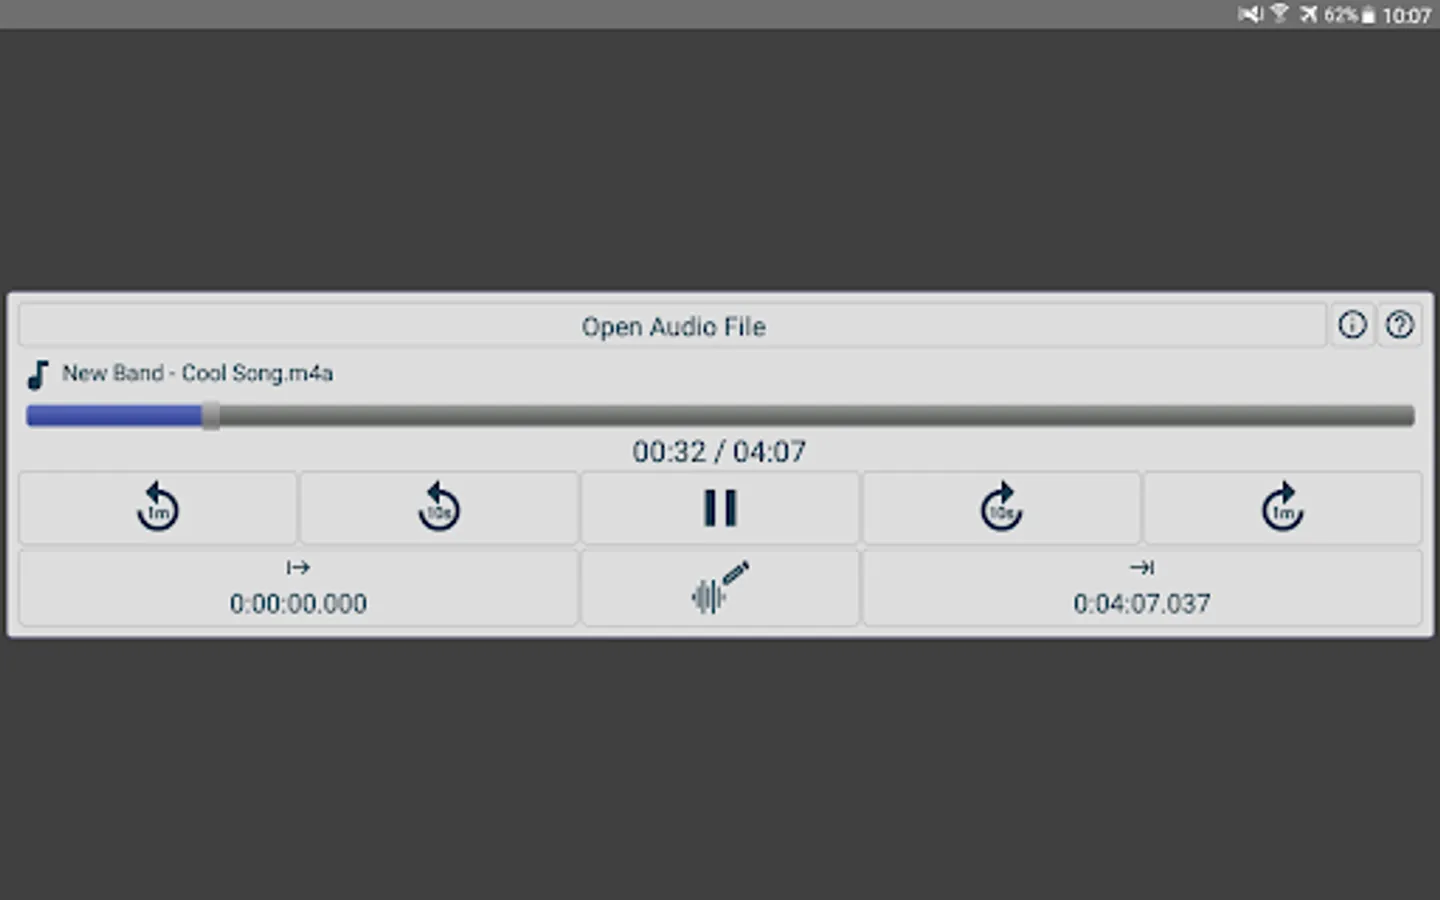Tap the 10:07 clock in status bar
This screenshot has height=900, width=1440.
pos(1406,15)
